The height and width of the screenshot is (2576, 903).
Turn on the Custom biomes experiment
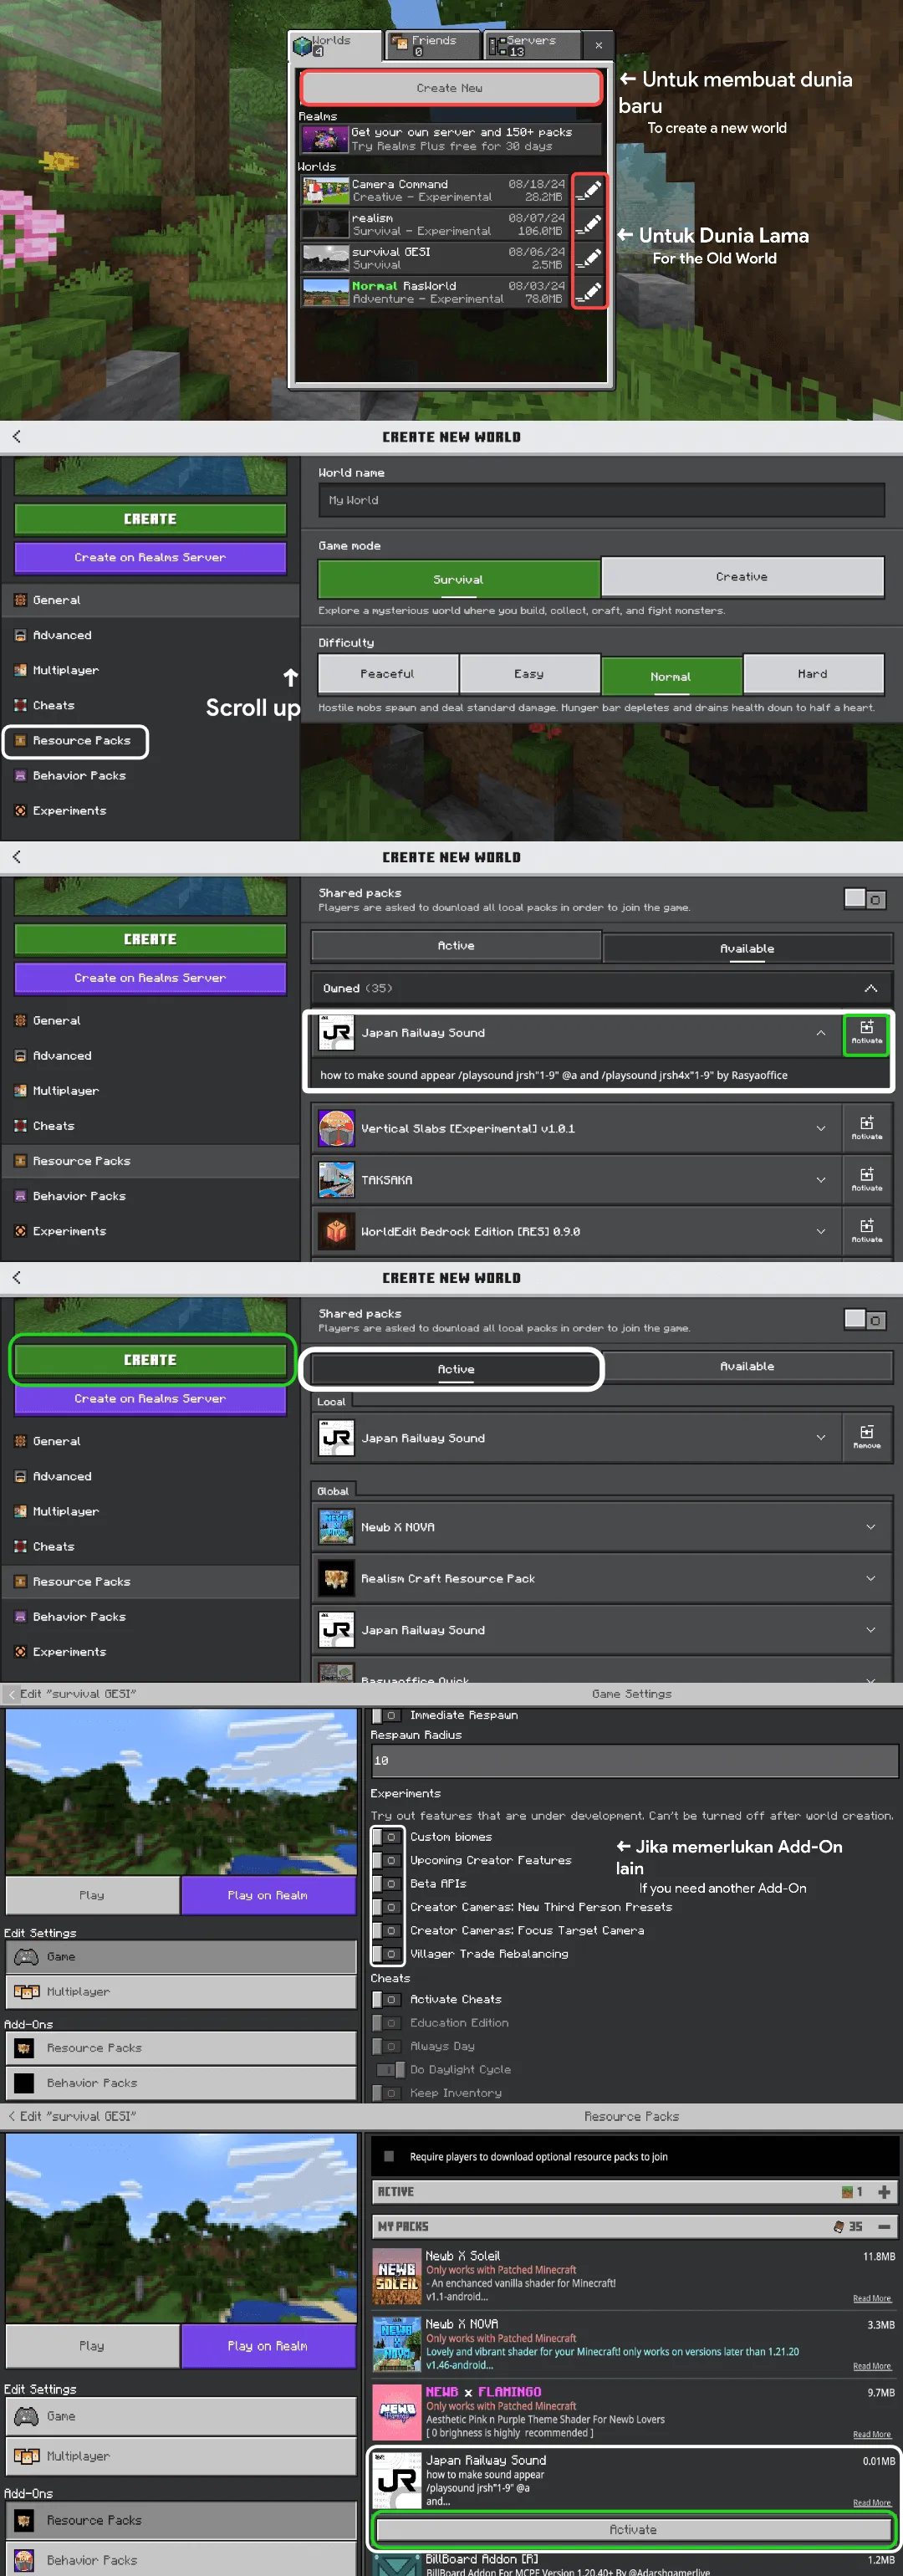(x=386, y=1836)
